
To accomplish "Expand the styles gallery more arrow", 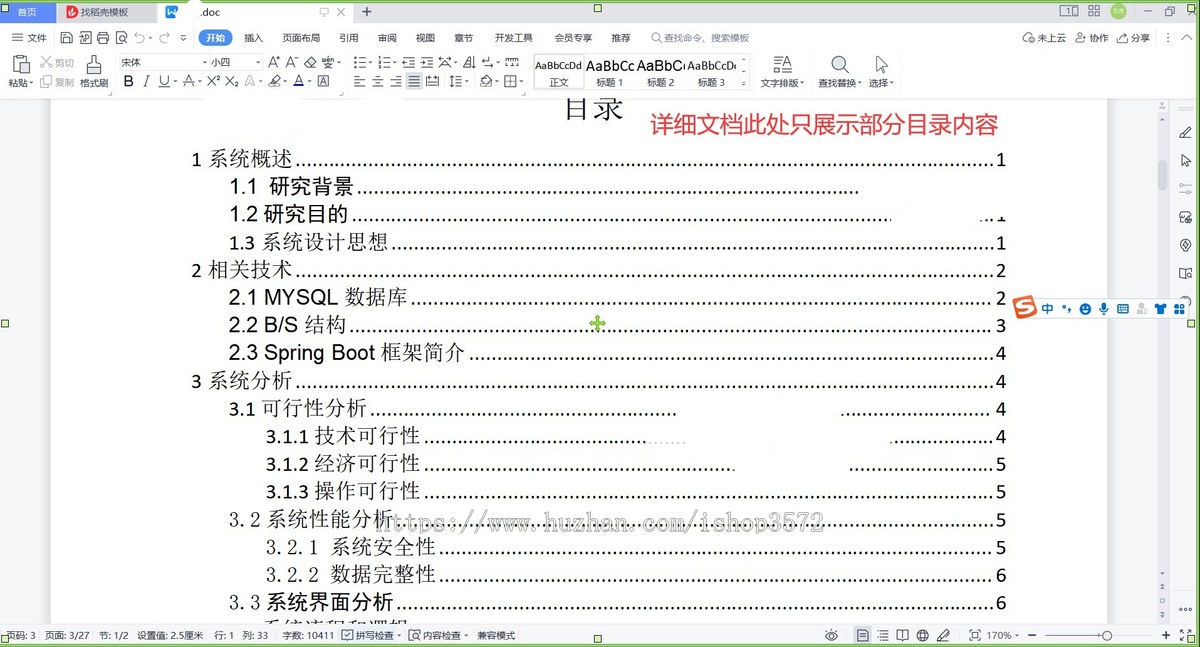I will [745, 83].
